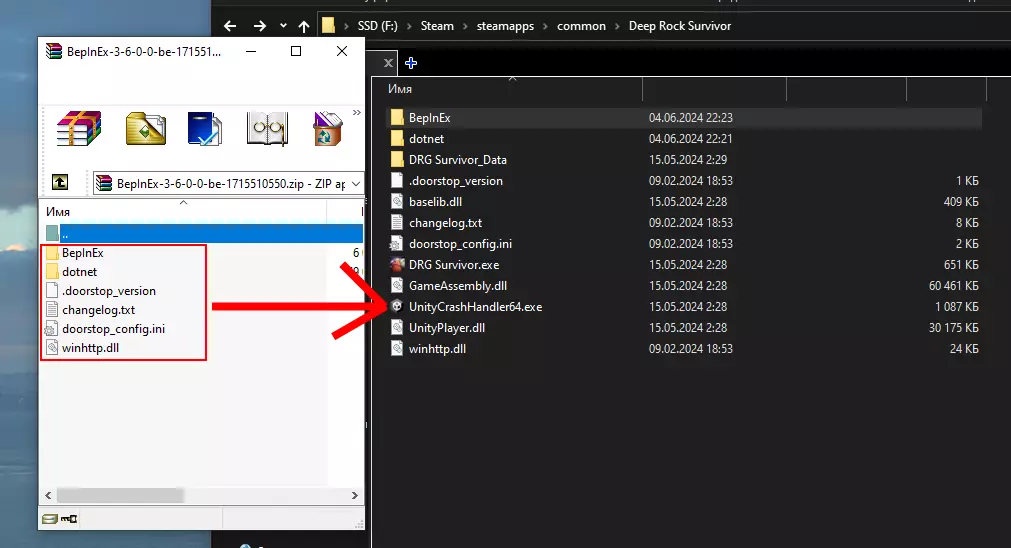
Task: Click BepInEx folder icon in Explorer
Action: 397,117
